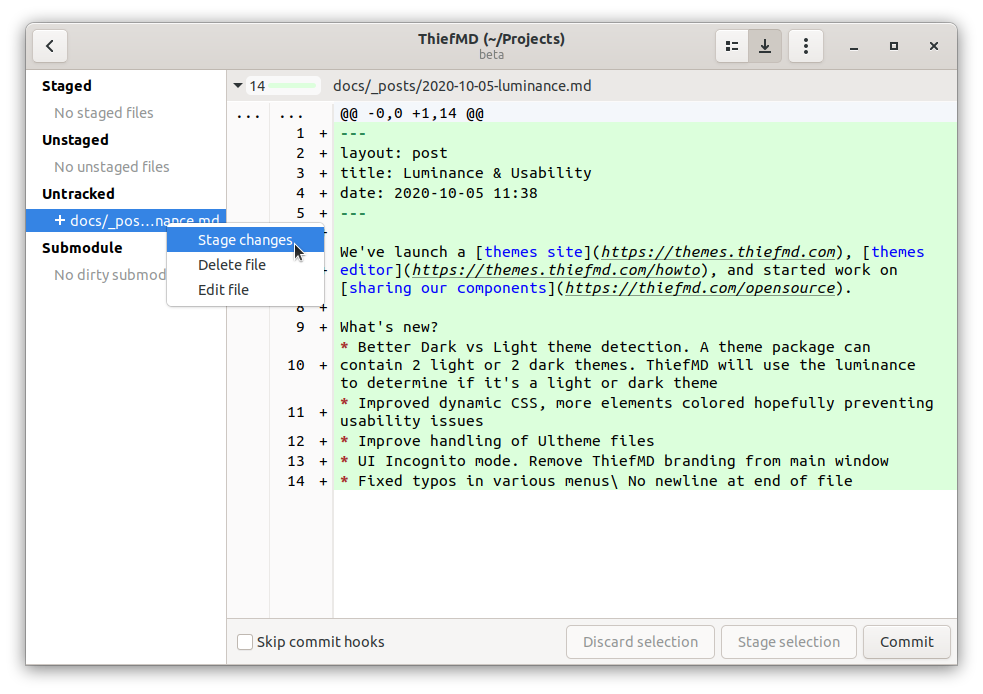Screen dimensions: 983x694
Task: Select Delete file in the context menu
Action: (232, 264)
